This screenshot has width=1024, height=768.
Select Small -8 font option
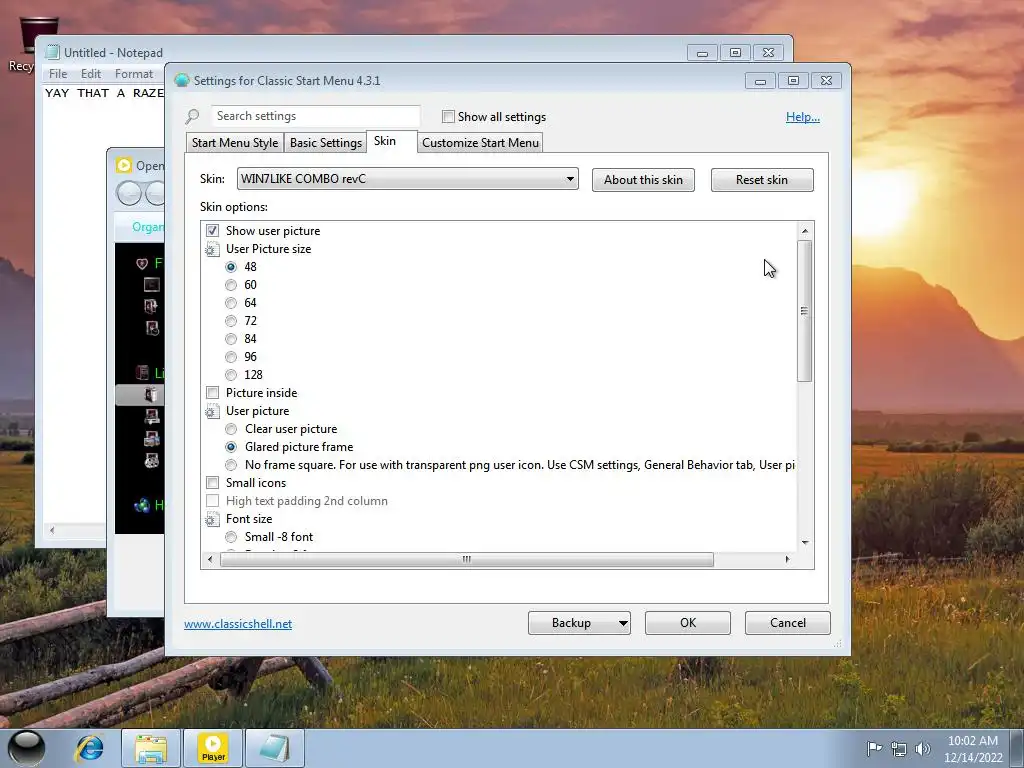[x=231, y=537]
